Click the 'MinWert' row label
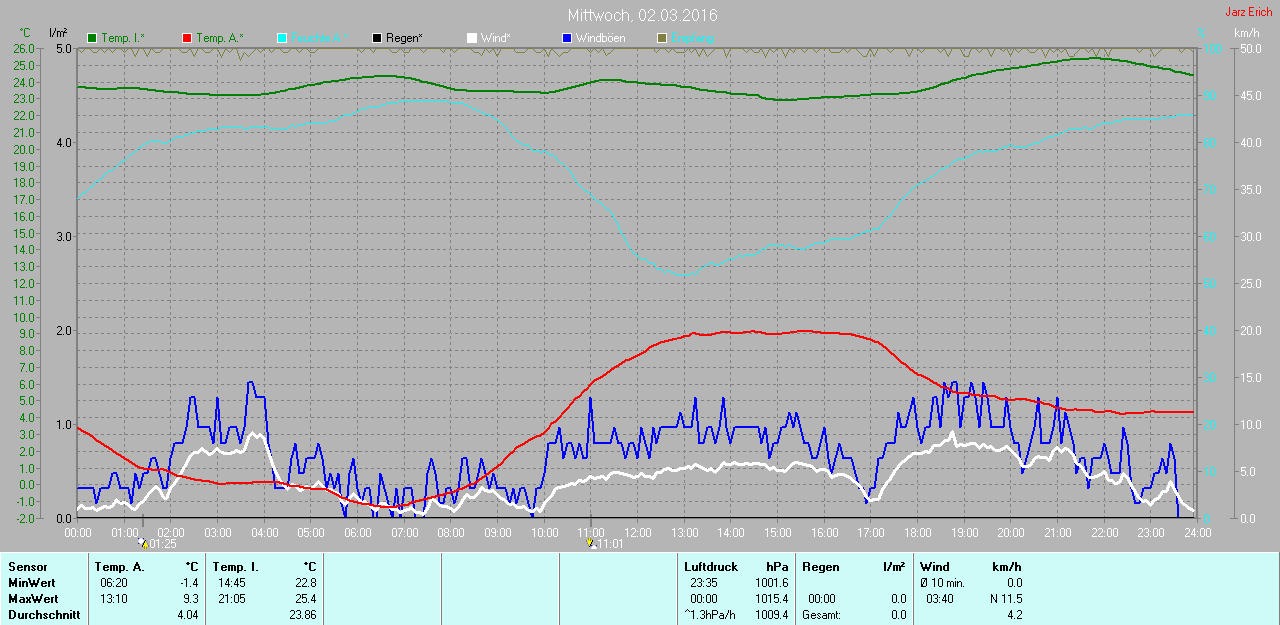 [x=31, y=583]
